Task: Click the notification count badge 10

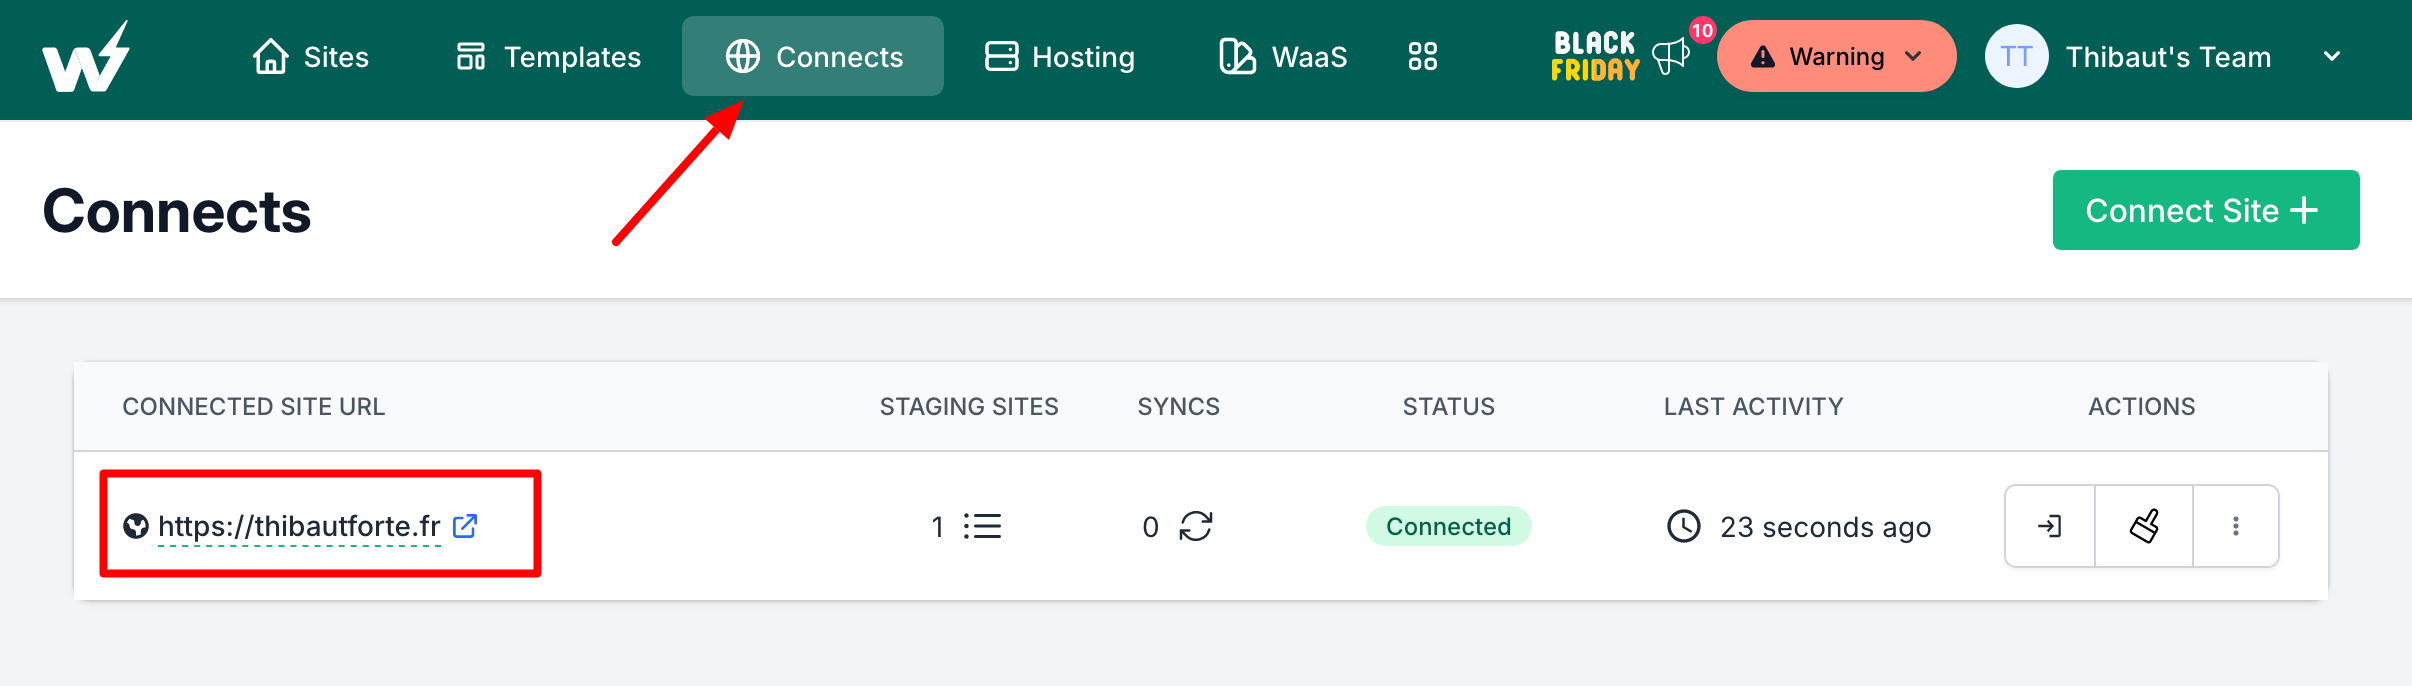Action: pyautogui.click(x=1702, y=30)
